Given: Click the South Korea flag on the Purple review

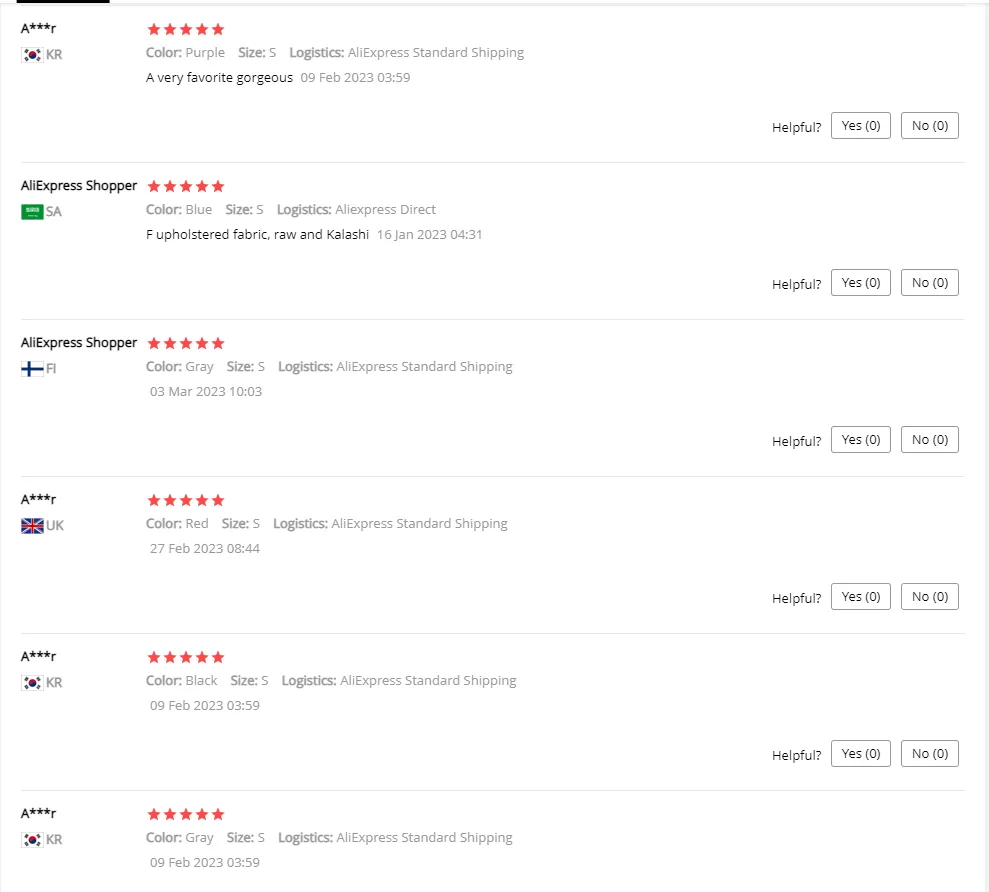Looking at the screenshot, I should 32,55.
